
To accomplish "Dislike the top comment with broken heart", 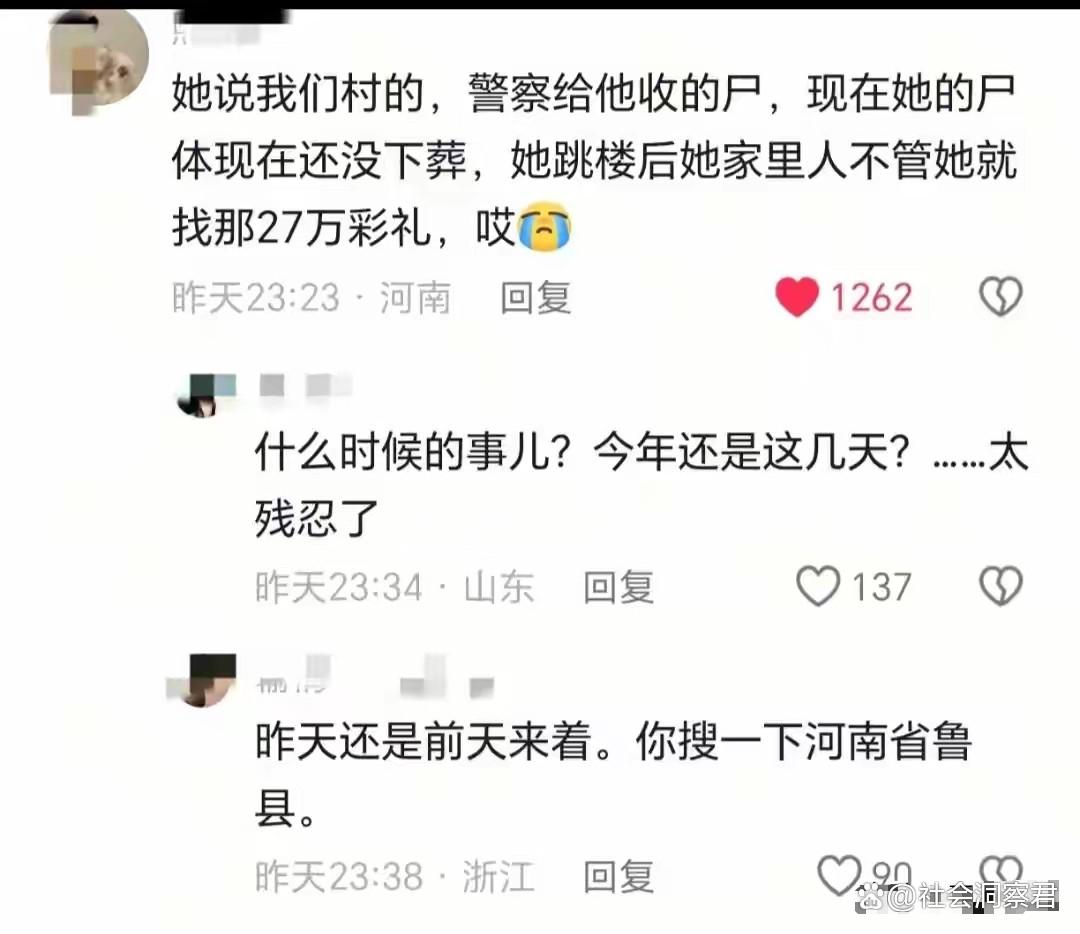I will (x=1000, y=297).
